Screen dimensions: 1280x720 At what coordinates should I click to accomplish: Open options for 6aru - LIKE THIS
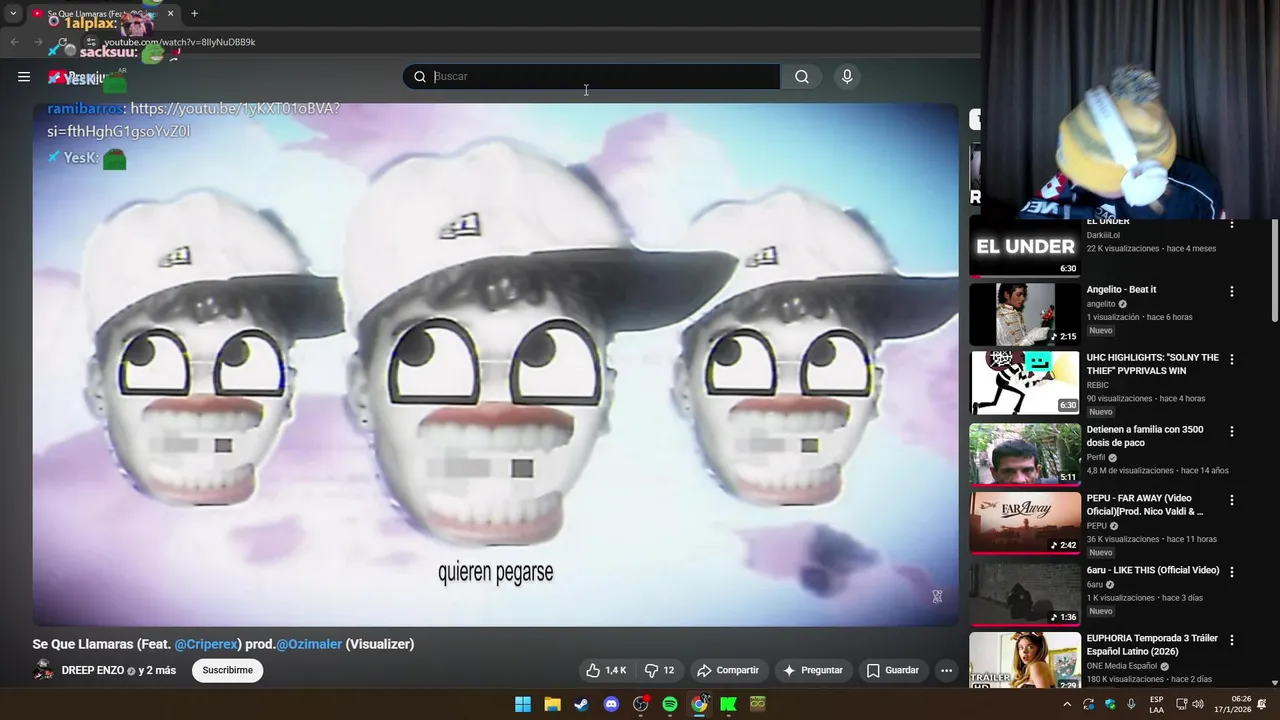pyautogui.click(x=1232, y=572)
